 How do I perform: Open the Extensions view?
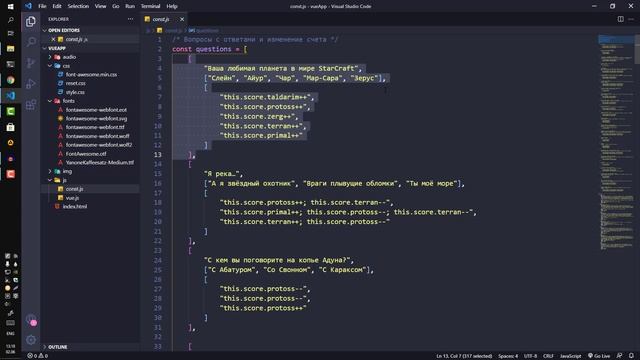[x=31, y=104]
